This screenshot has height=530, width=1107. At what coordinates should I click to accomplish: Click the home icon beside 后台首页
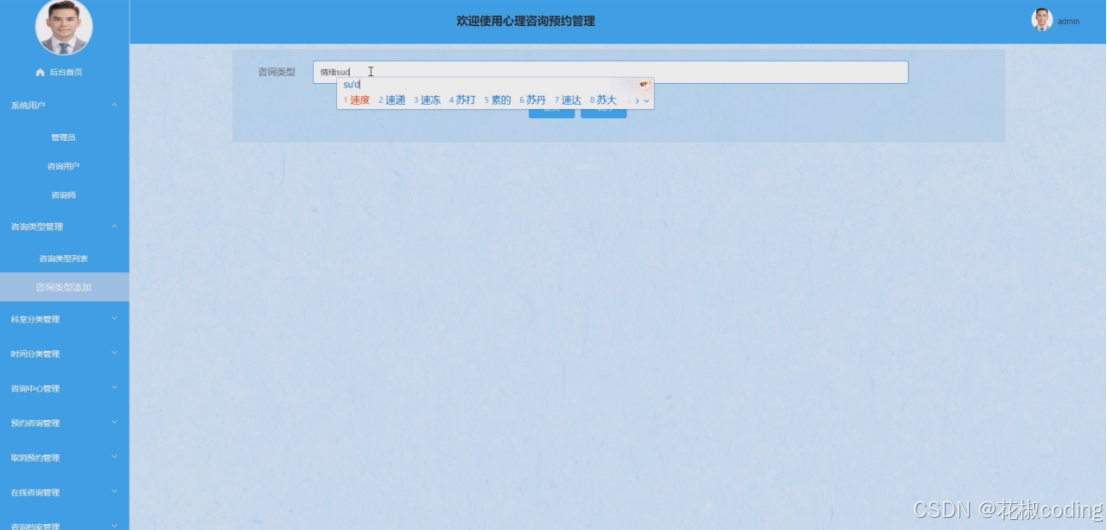tap(40, 72)
